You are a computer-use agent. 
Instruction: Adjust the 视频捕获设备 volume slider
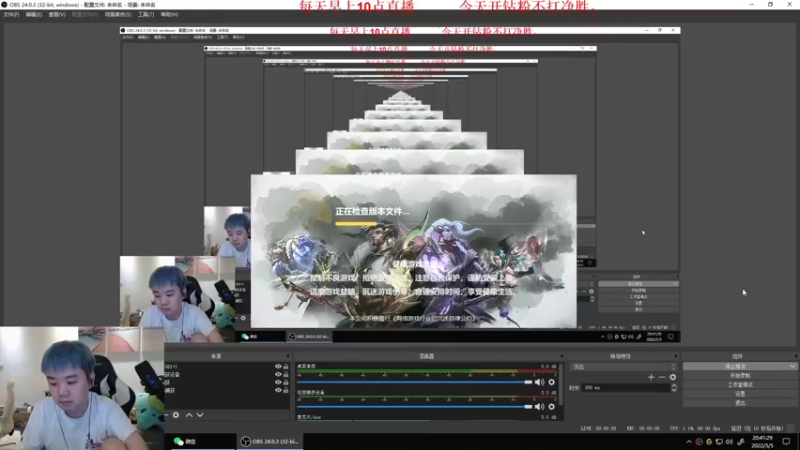(414, 407)
